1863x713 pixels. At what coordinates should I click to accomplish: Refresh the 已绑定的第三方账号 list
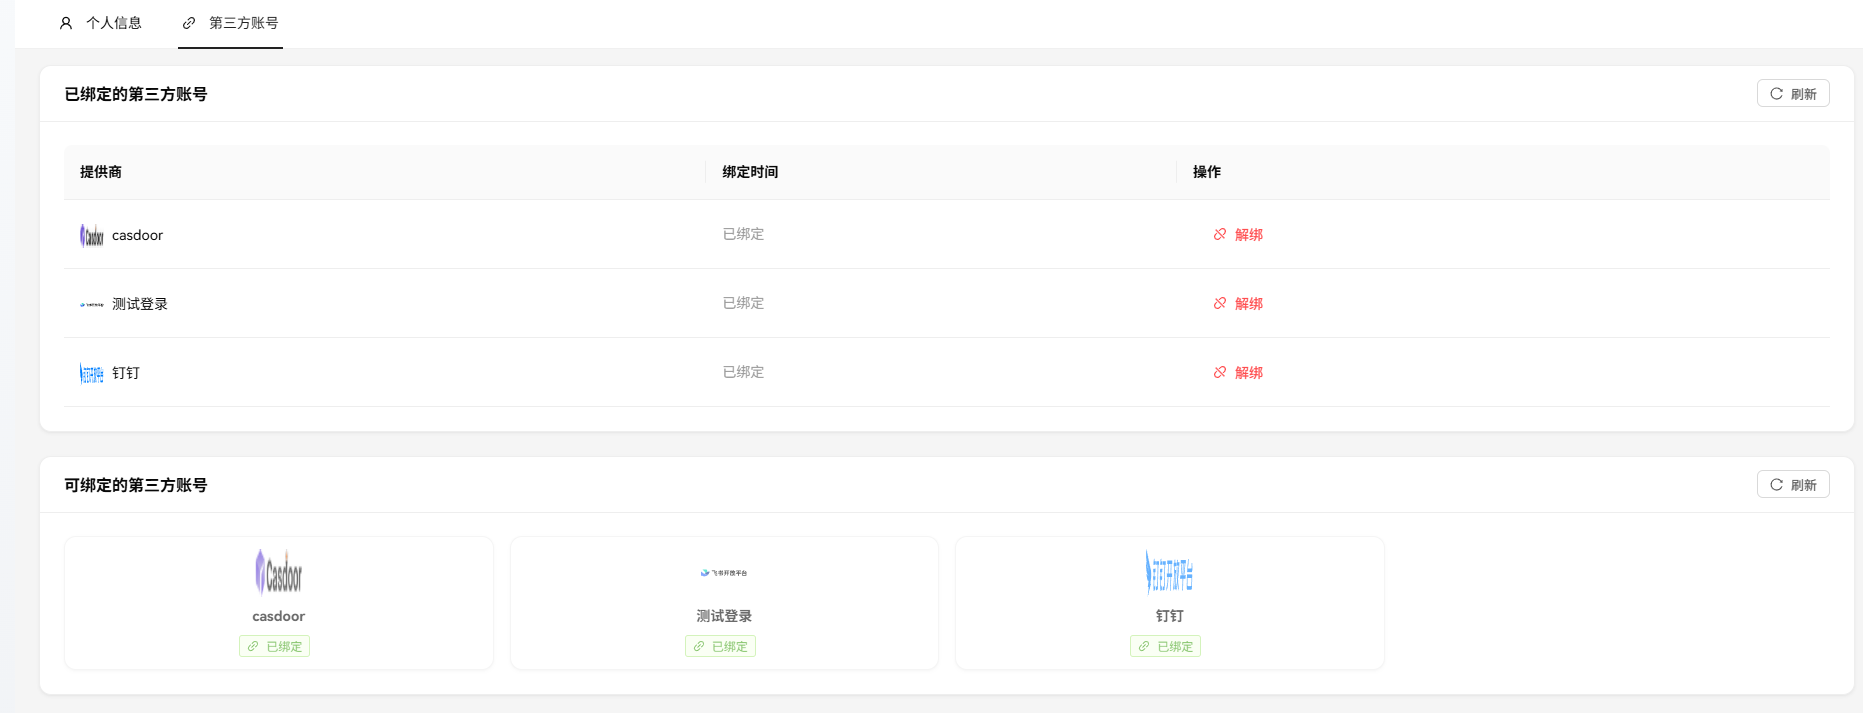[1792, 94]
